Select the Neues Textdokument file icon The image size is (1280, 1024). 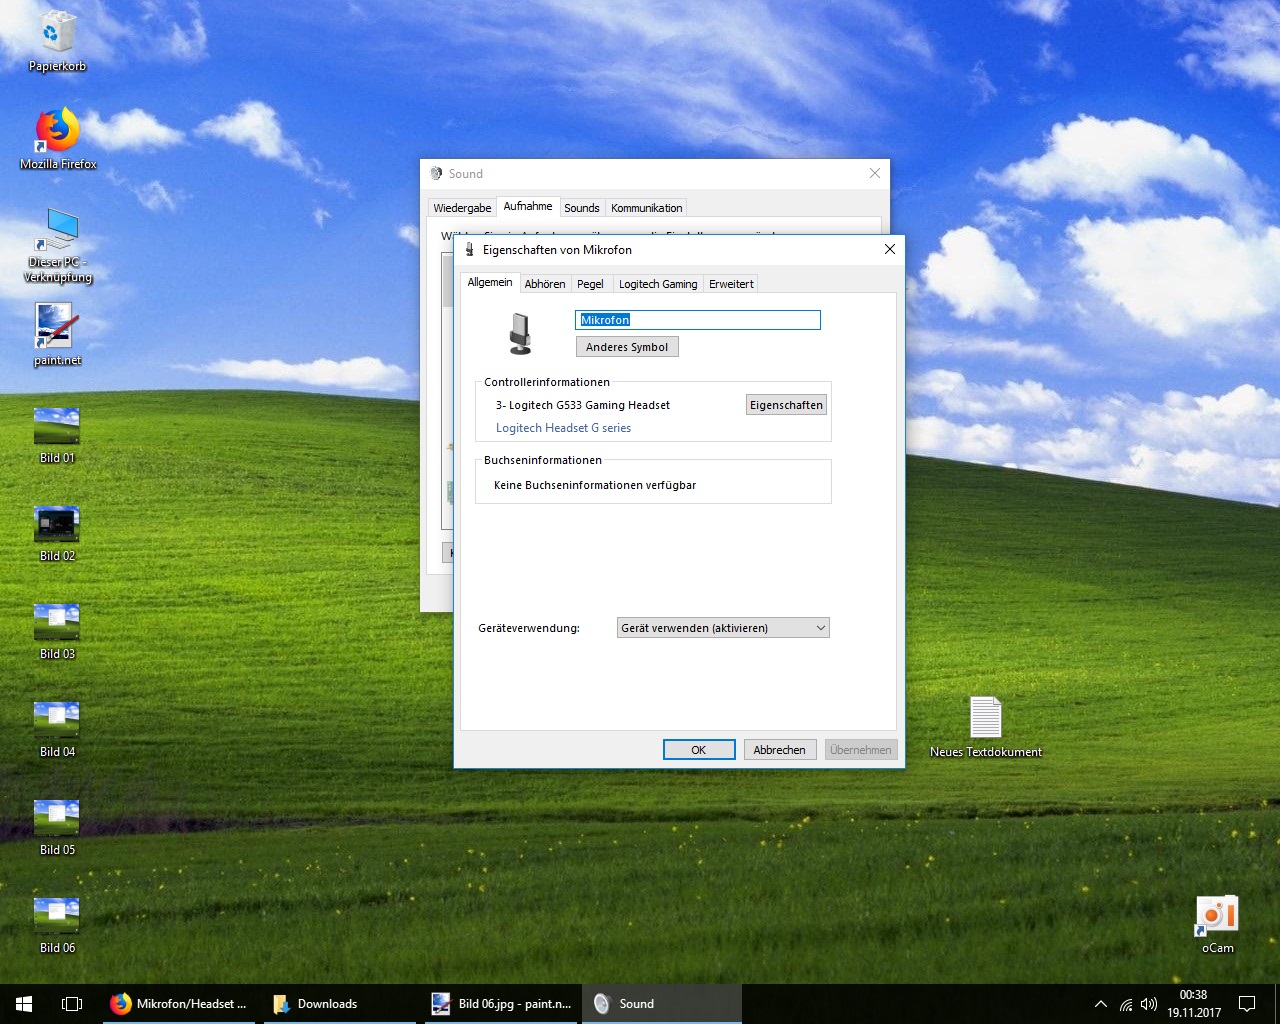pos(986,727)
